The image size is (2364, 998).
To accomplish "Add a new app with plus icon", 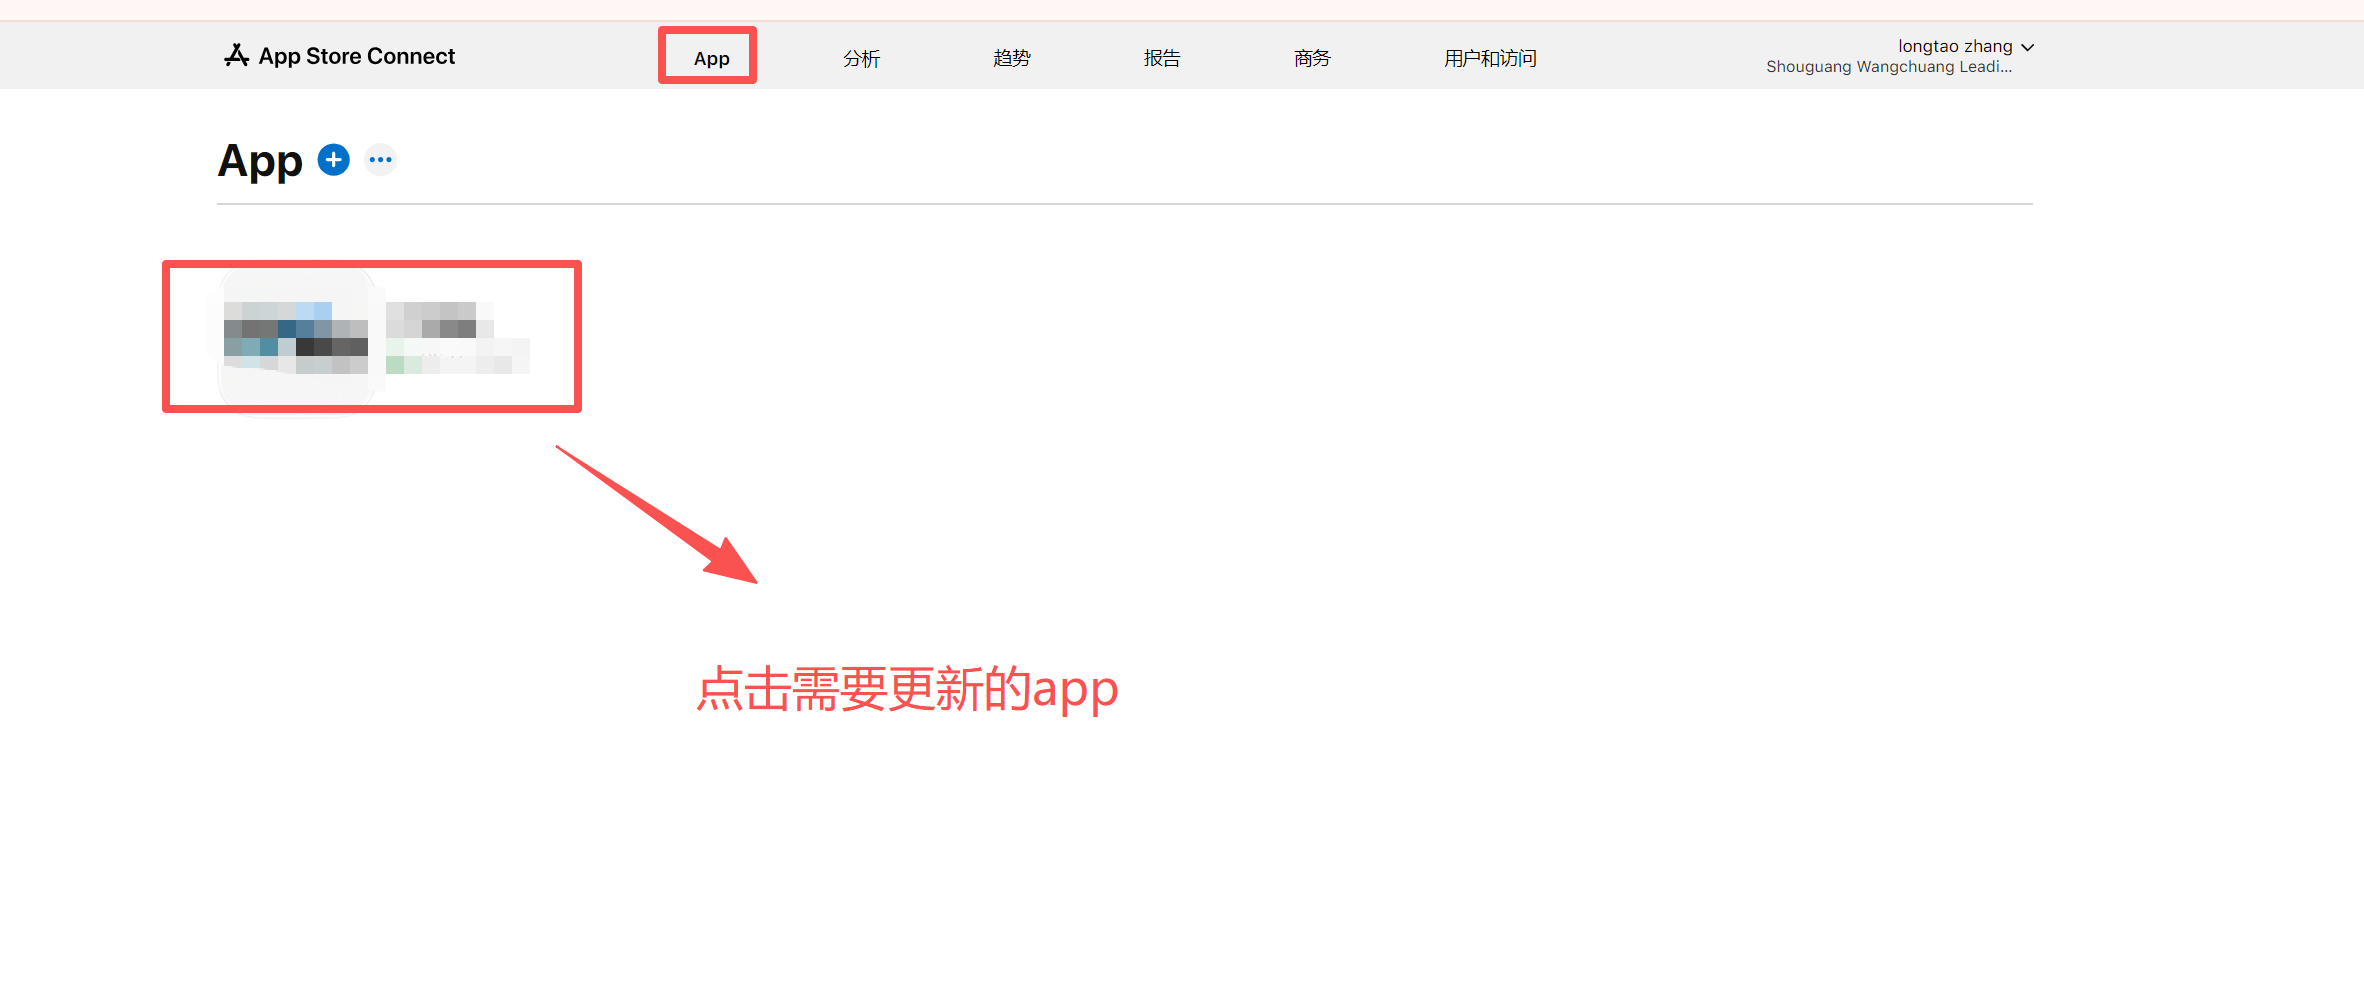I will (333, 159).
